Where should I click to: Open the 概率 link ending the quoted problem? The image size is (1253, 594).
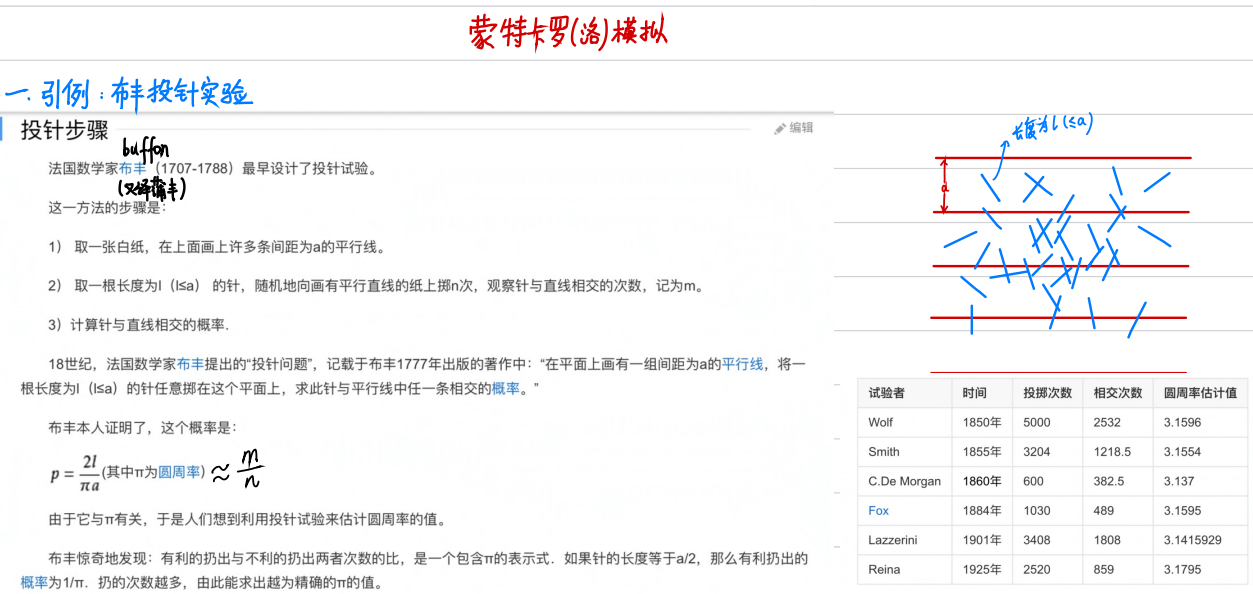coord(505,388)
